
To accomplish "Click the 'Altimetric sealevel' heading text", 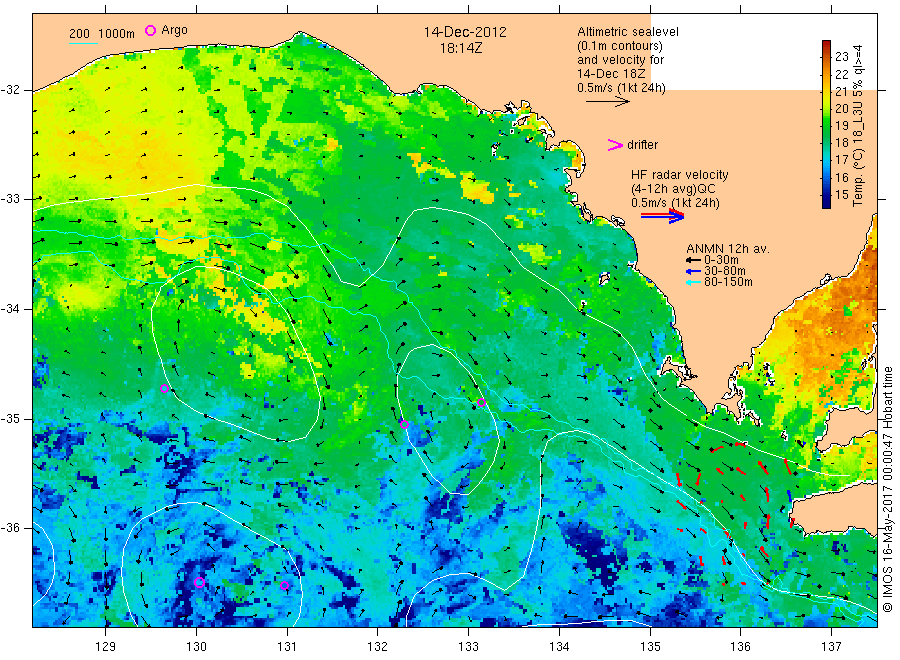I will click(627, 32).
